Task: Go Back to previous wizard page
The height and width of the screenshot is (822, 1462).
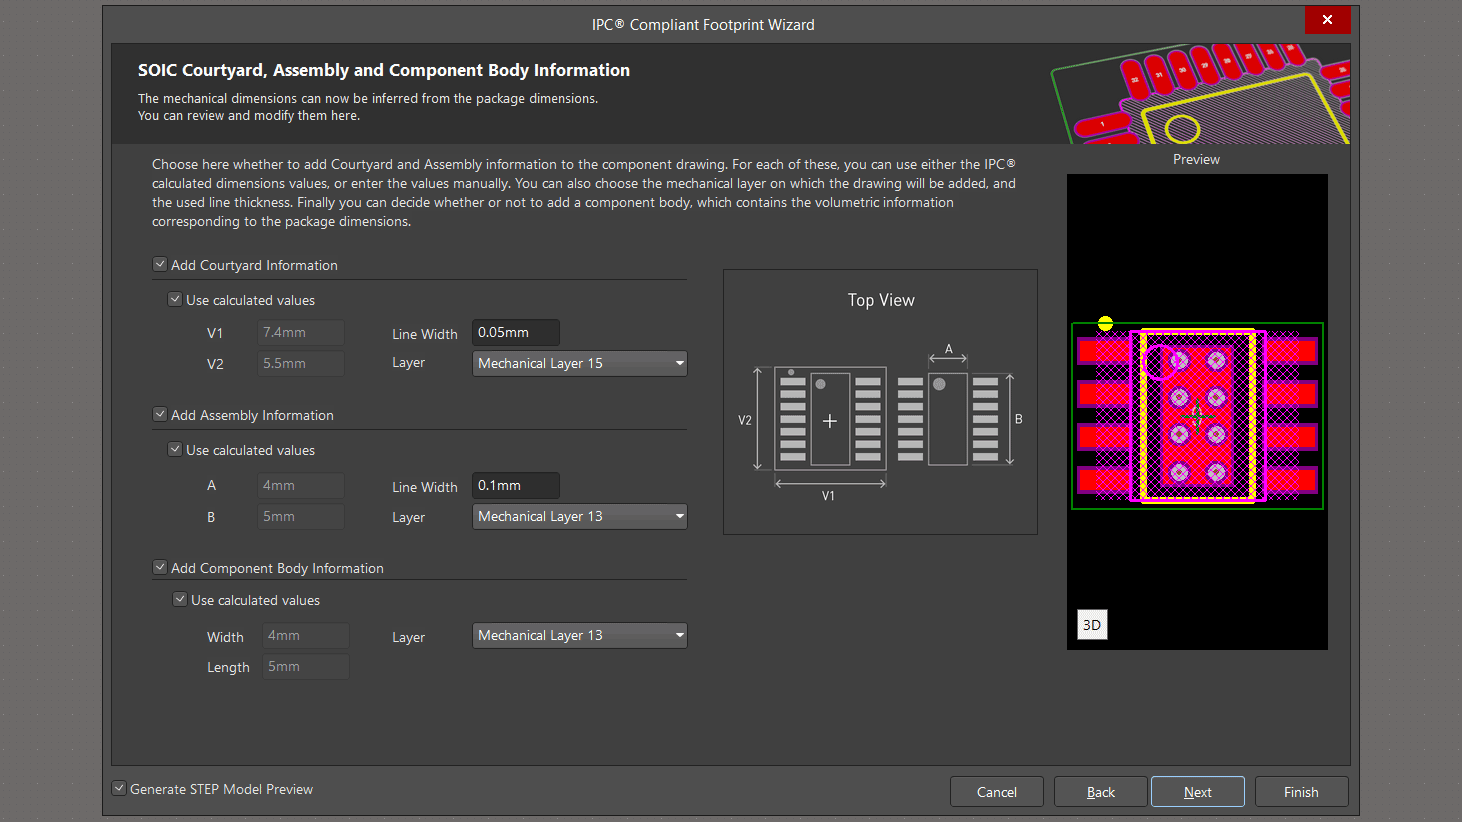Action: (x=1100, y=792)
